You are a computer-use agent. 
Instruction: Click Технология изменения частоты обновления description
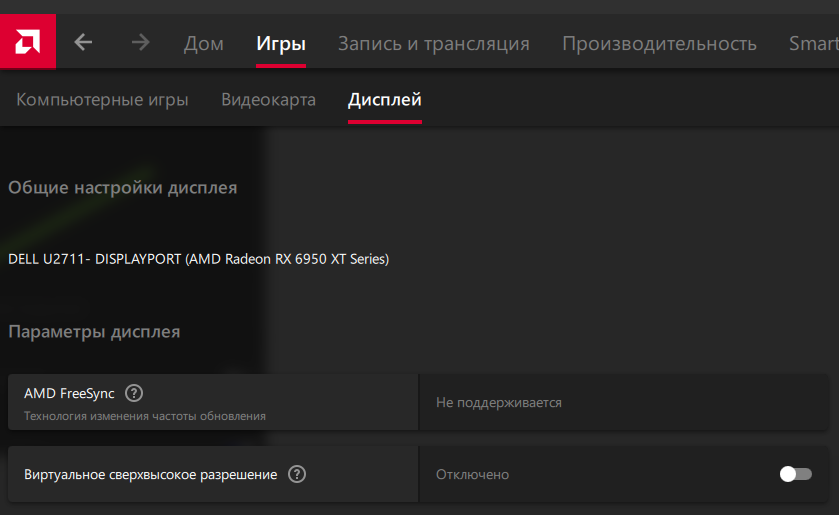(144, 416)
